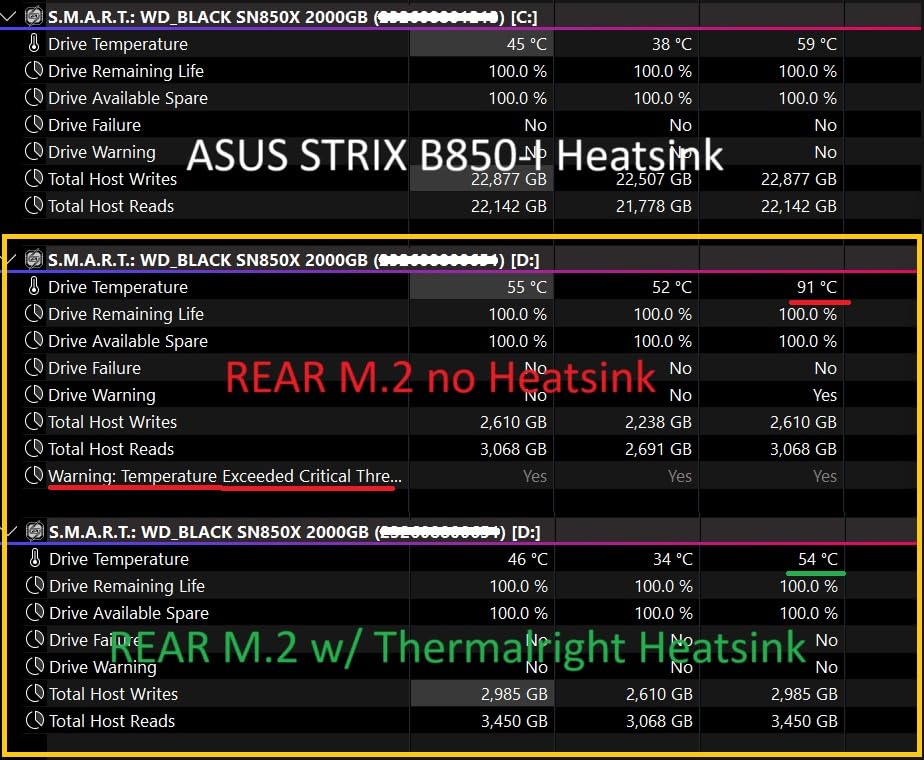
Task: Select the highlighted current 2,985 GB Total Host Writes value
Action: [x=514, y=694]
